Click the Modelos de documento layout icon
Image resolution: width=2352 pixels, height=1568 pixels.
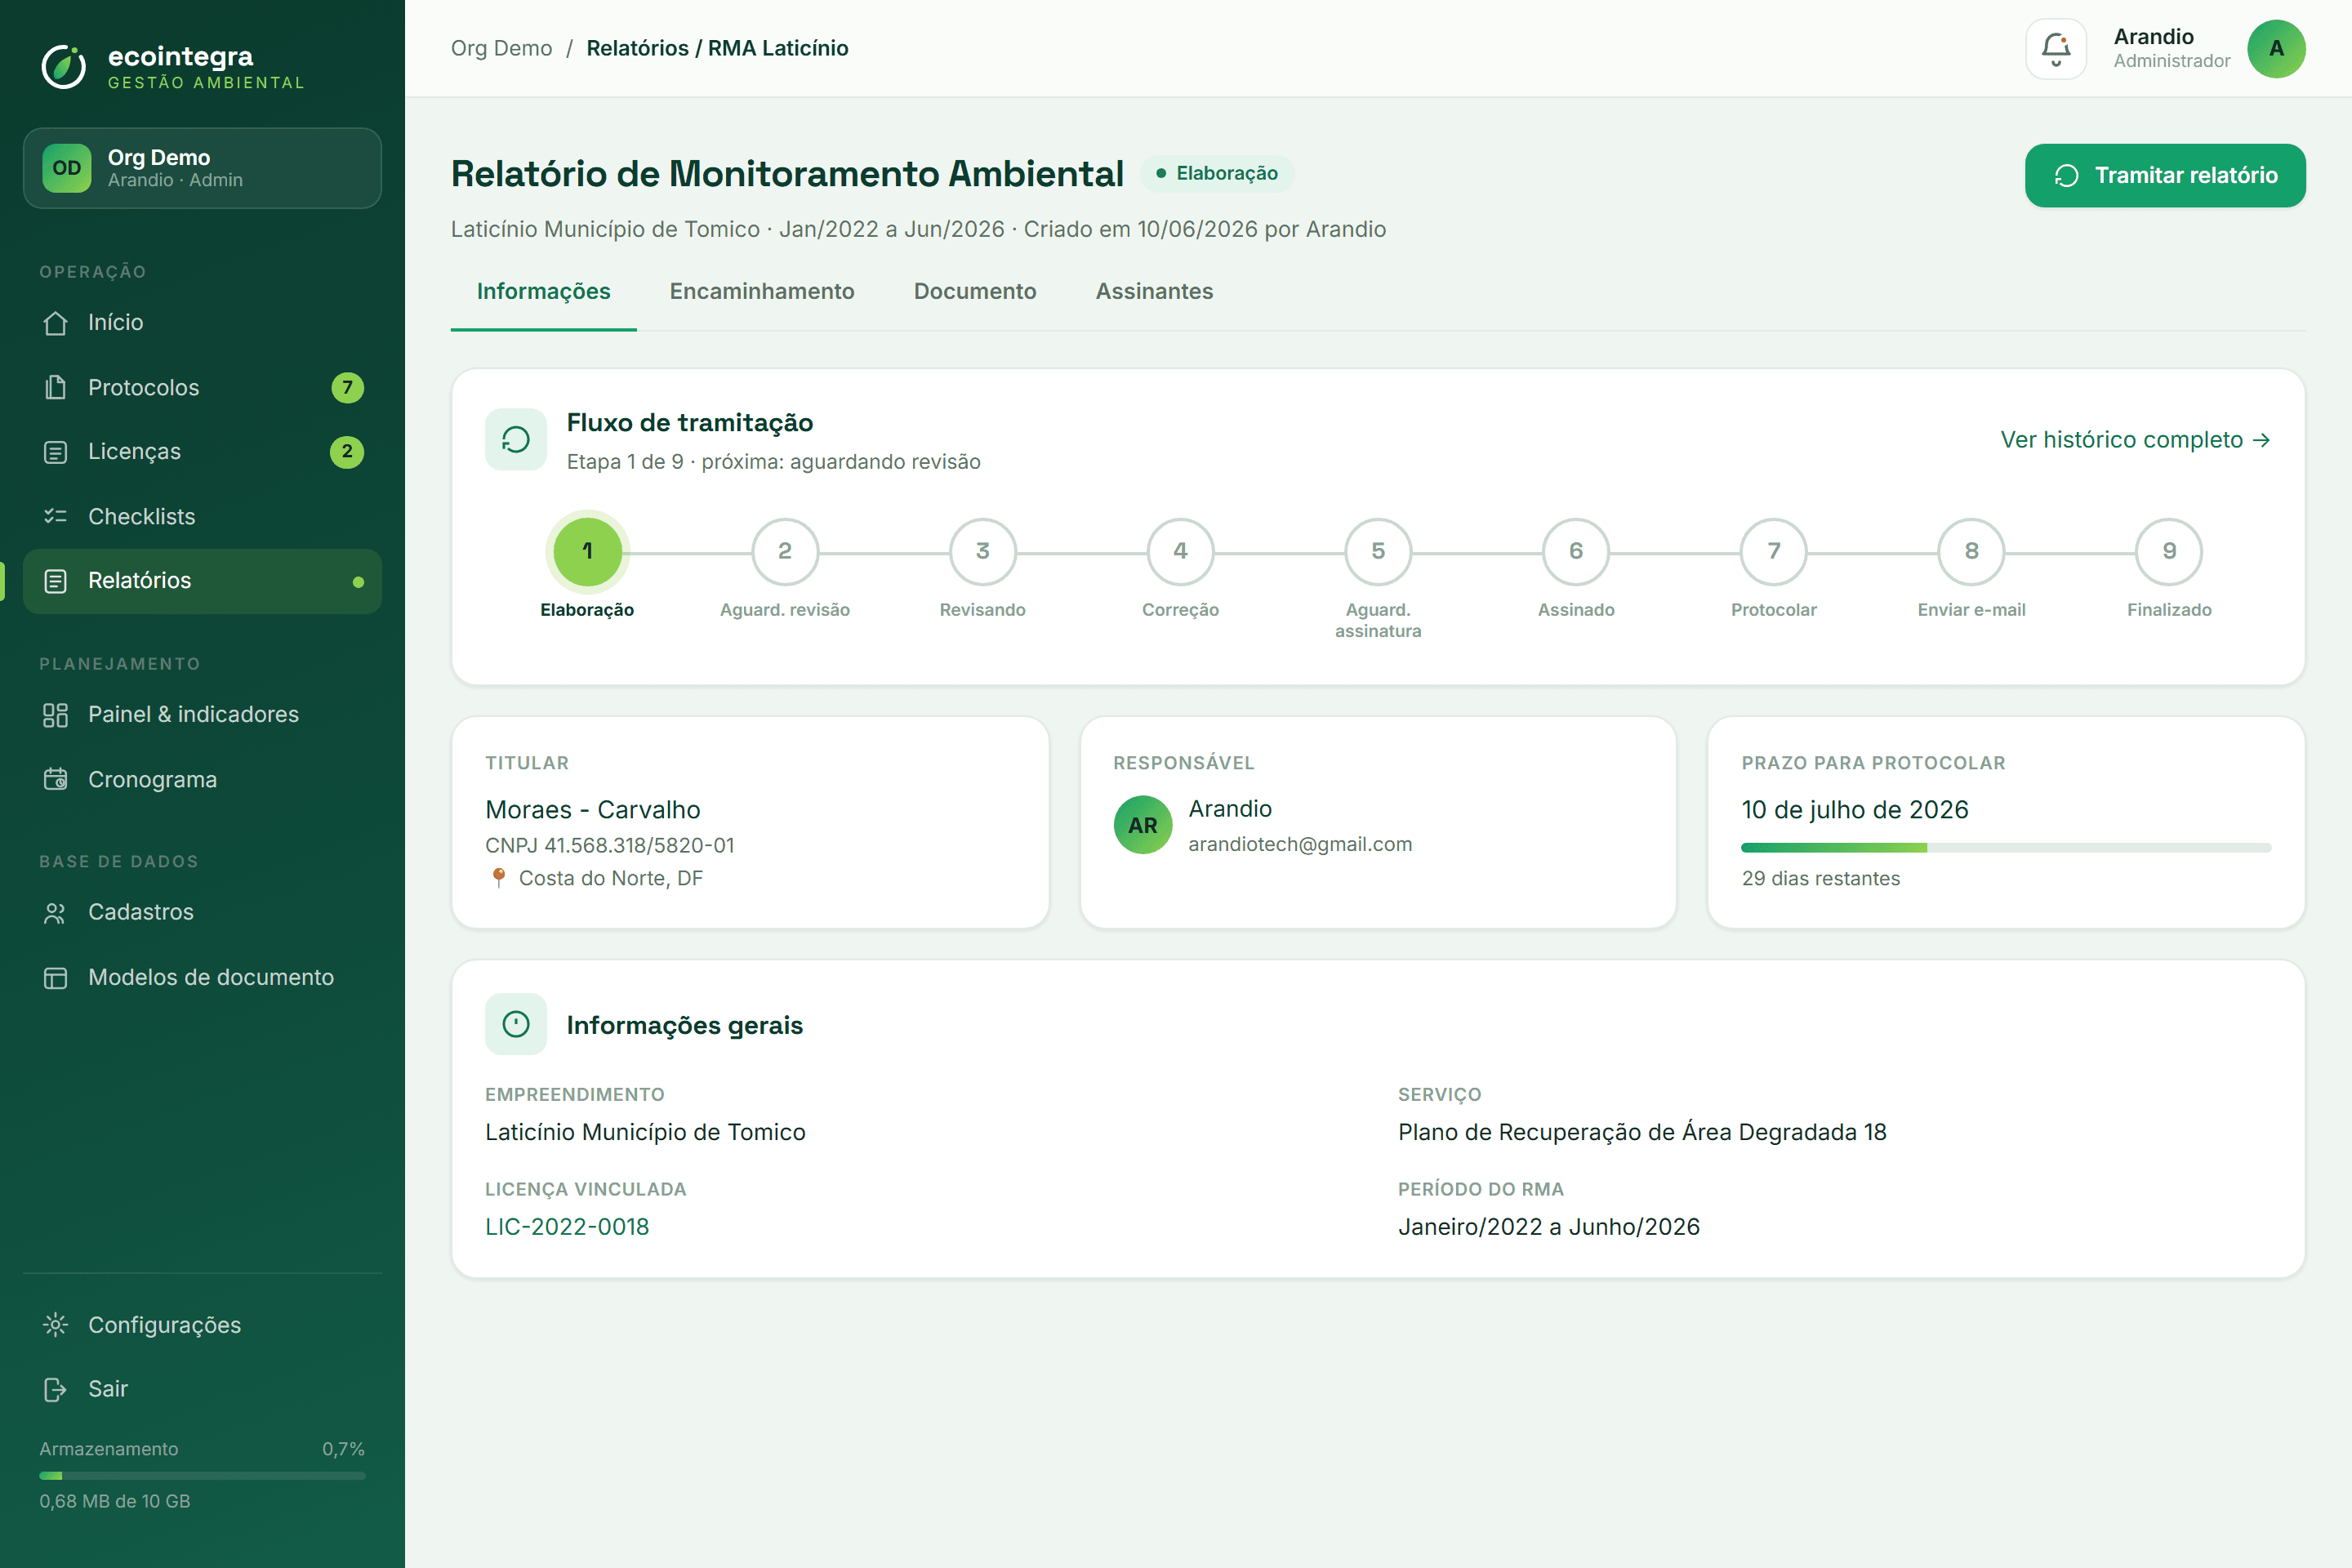[56, 978]
